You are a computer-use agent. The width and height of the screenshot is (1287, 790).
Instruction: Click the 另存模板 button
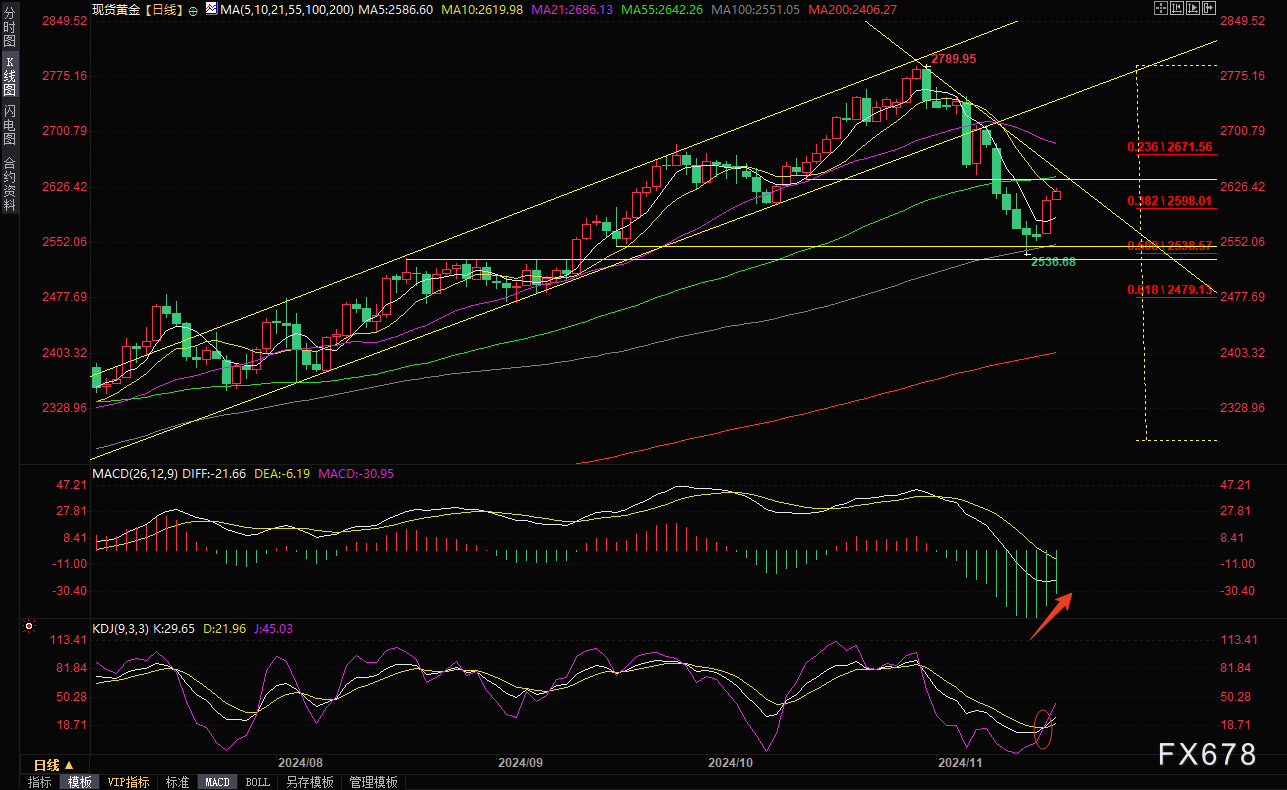click(309, 782)
